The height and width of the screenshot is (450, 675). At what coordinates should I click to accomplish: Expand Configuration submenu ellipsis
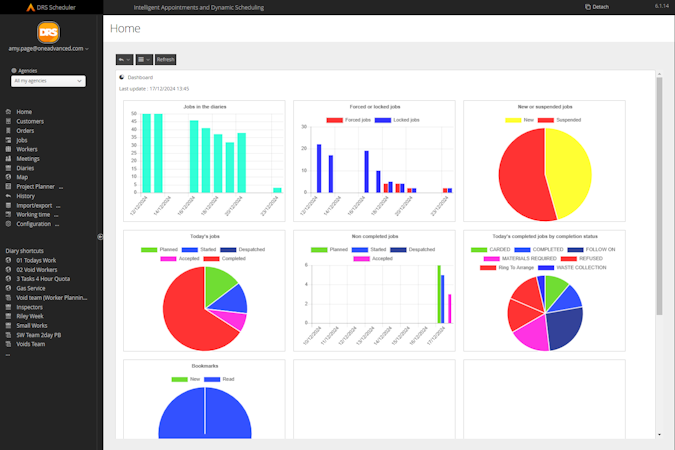(x=57, y=225)
